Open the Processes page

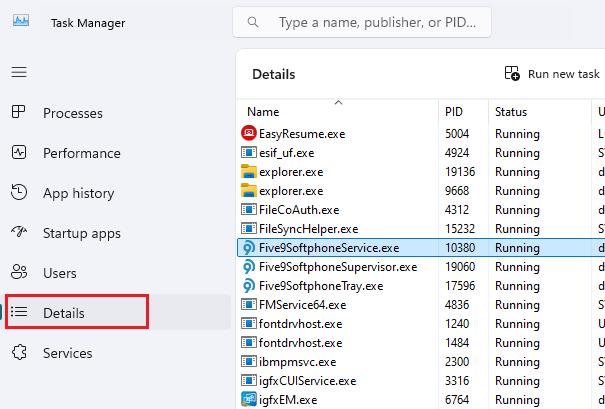pyautogui.click(x=73, y=113)
